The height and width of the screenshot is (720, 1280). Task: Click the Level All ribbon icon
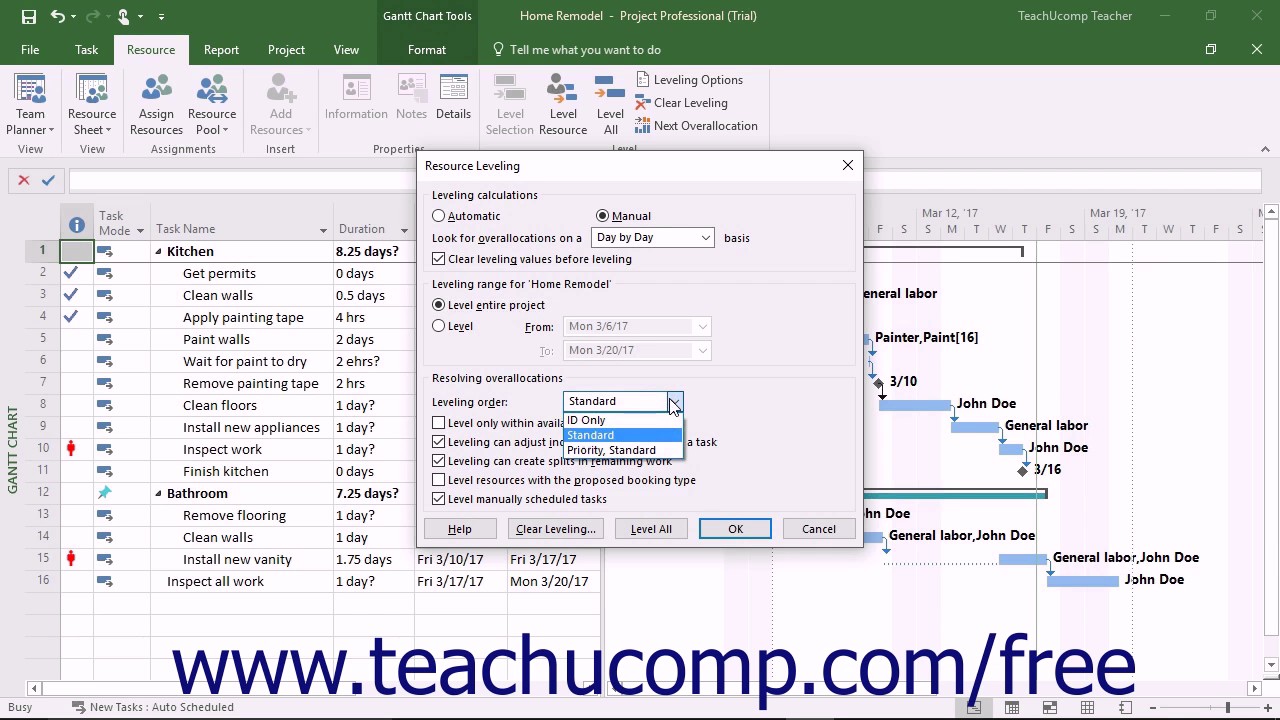pyautogui.click(x=610, y=105)
